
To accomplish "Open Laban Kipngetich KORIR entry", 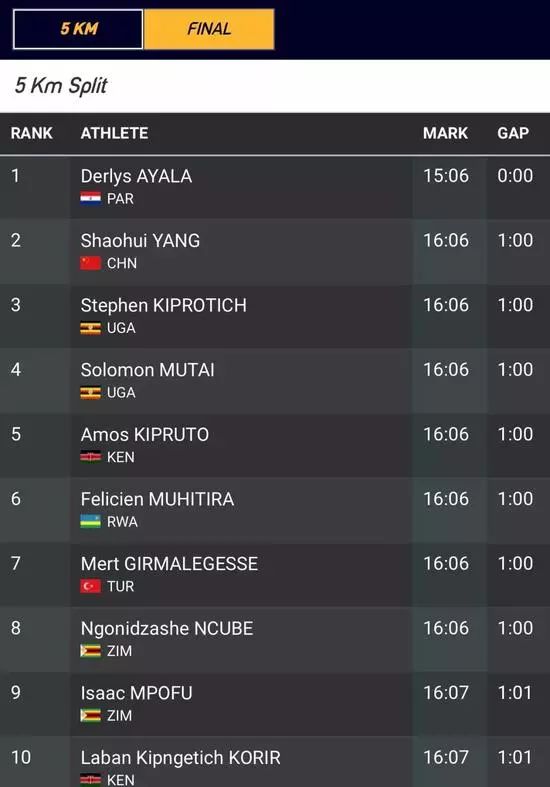I will [181, 758].
